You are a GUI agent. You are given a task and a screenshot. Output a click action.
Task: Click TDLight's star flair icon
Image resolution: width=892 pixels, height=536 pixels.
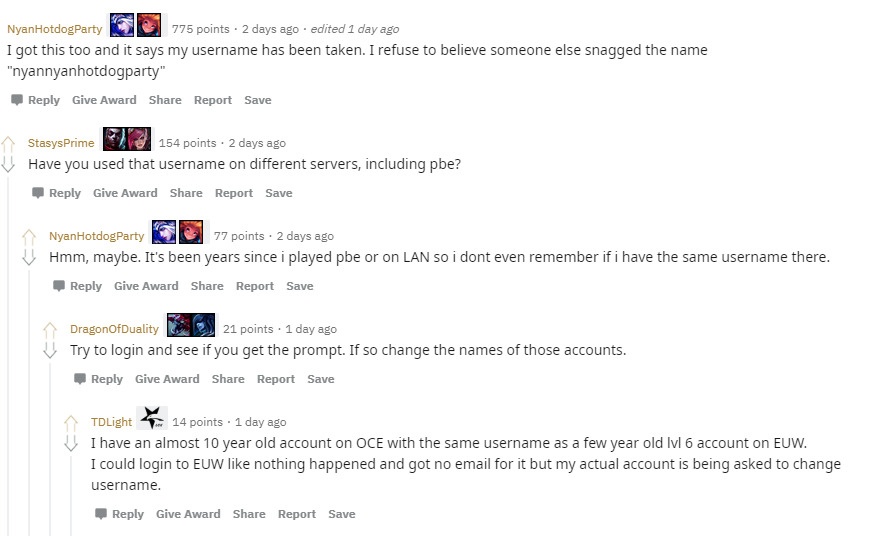pos(152,418)
